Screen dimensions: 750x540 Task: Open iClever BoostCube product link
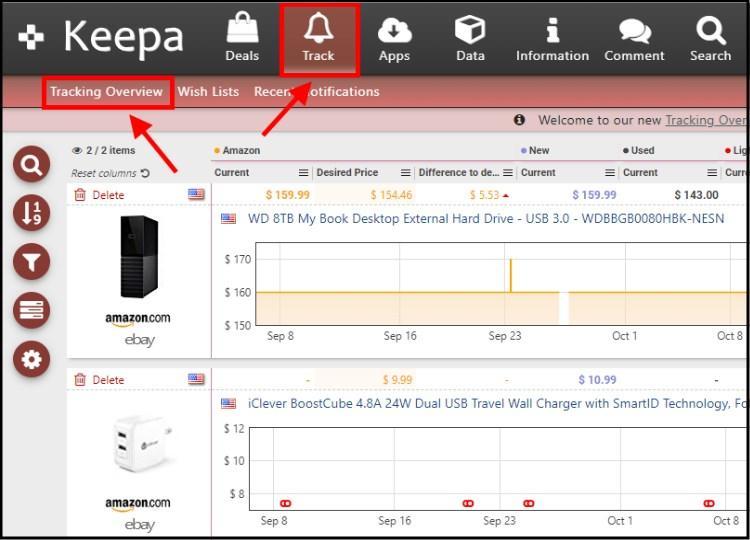coord(496,404)
